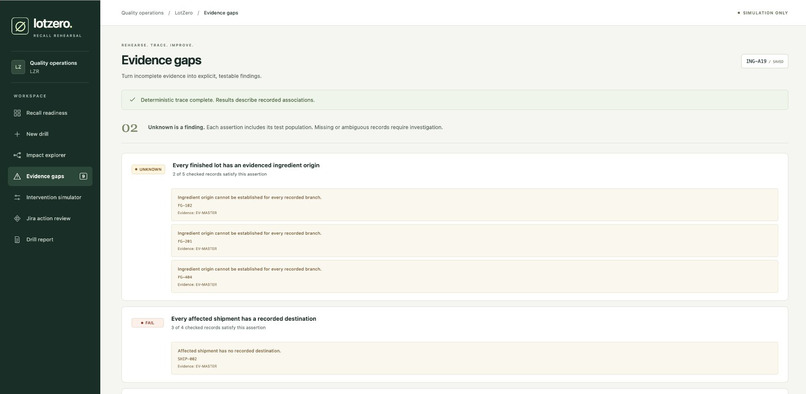This screenshot has width=806, height=394.
Task: Click the Quality operations breadcrumb link
Action: coord(142,13)
